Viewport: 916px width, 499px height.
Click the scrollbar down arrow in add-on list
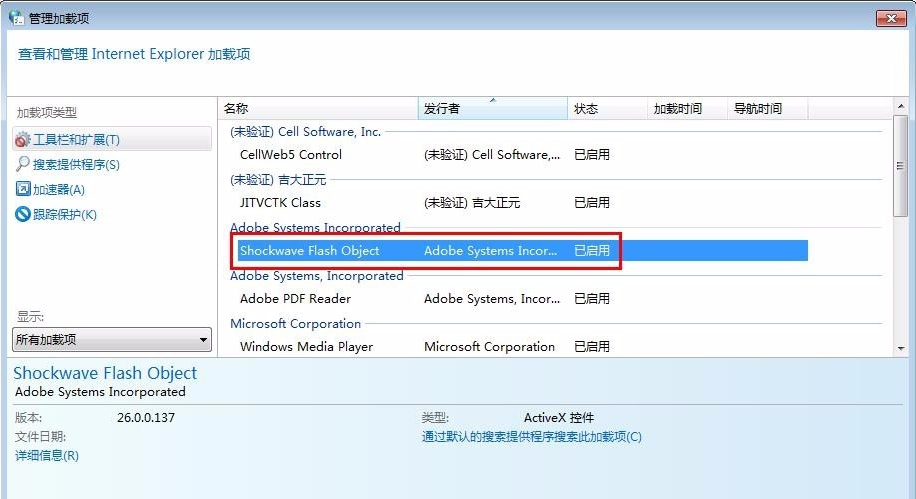click(901, 348)
